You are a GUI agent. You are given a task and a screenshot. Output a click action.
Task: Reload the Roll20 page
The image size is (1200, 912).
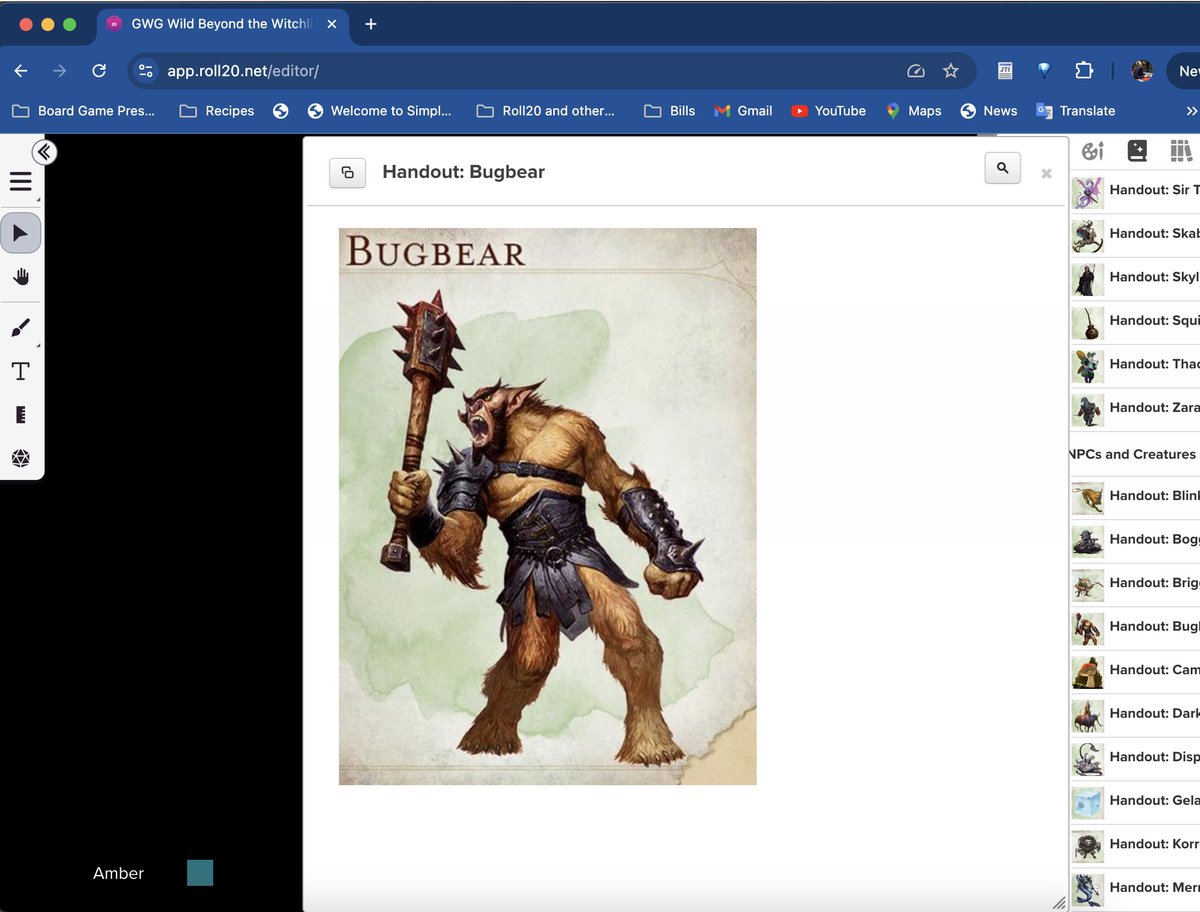(x=99, y=71)
